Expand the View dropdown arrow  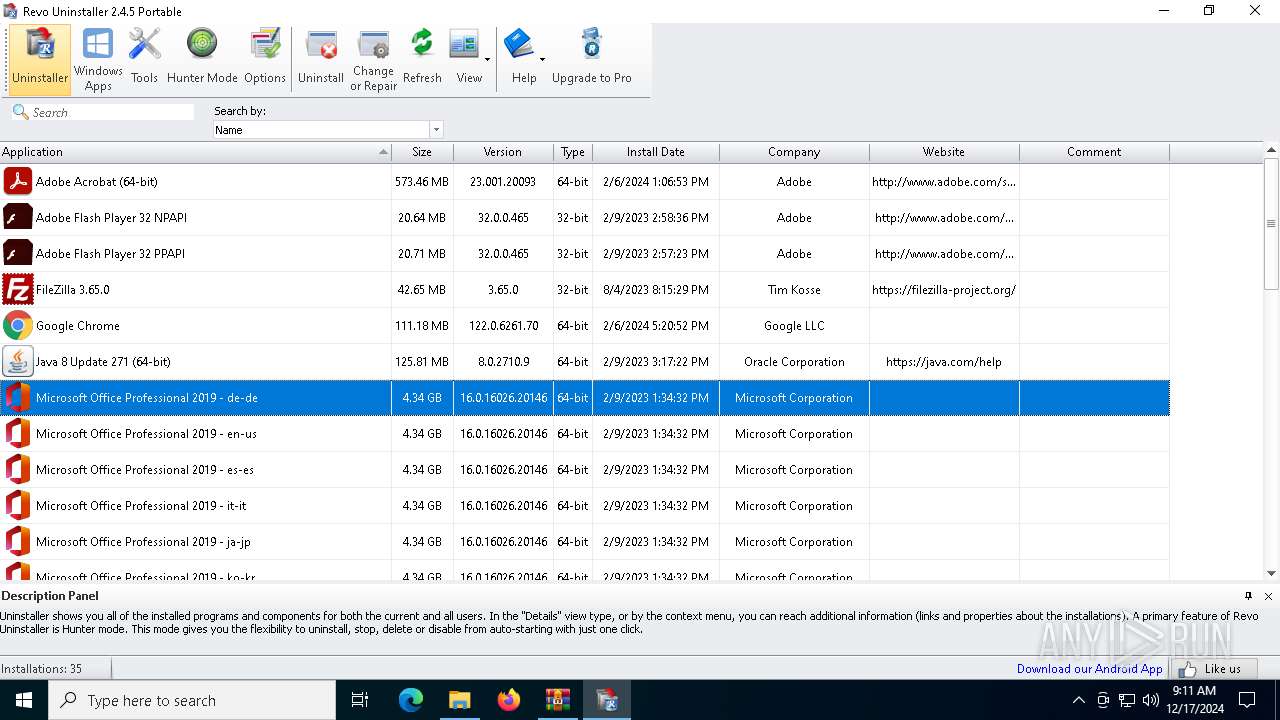click(488, 60)
